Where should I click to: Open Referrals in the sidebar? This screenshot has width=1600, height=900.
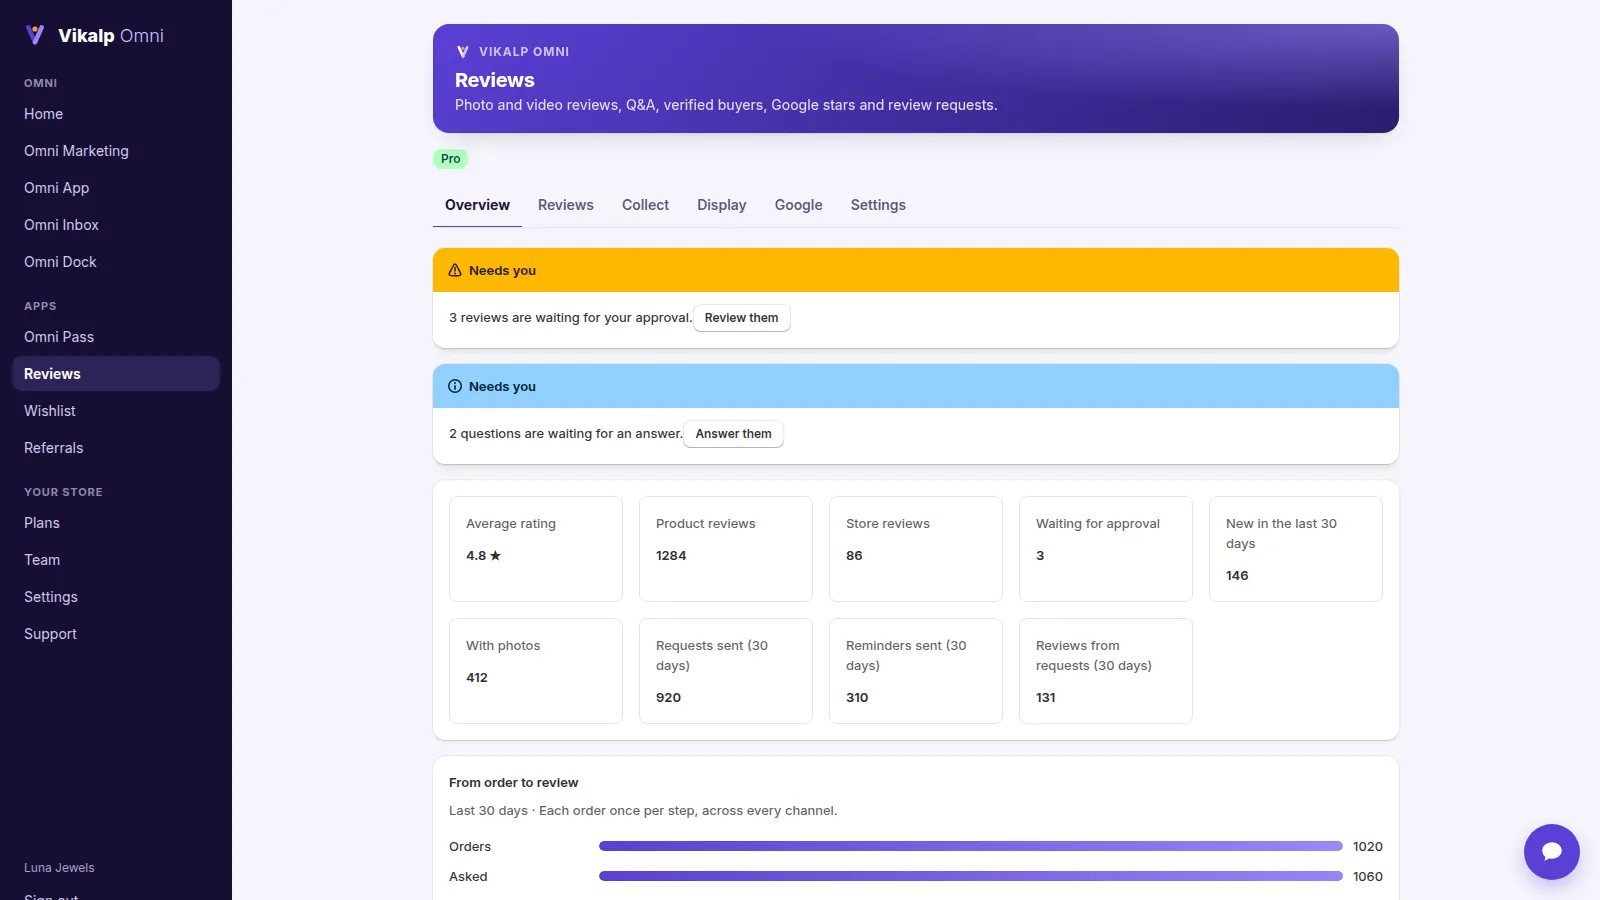click(x=116, y=448)
